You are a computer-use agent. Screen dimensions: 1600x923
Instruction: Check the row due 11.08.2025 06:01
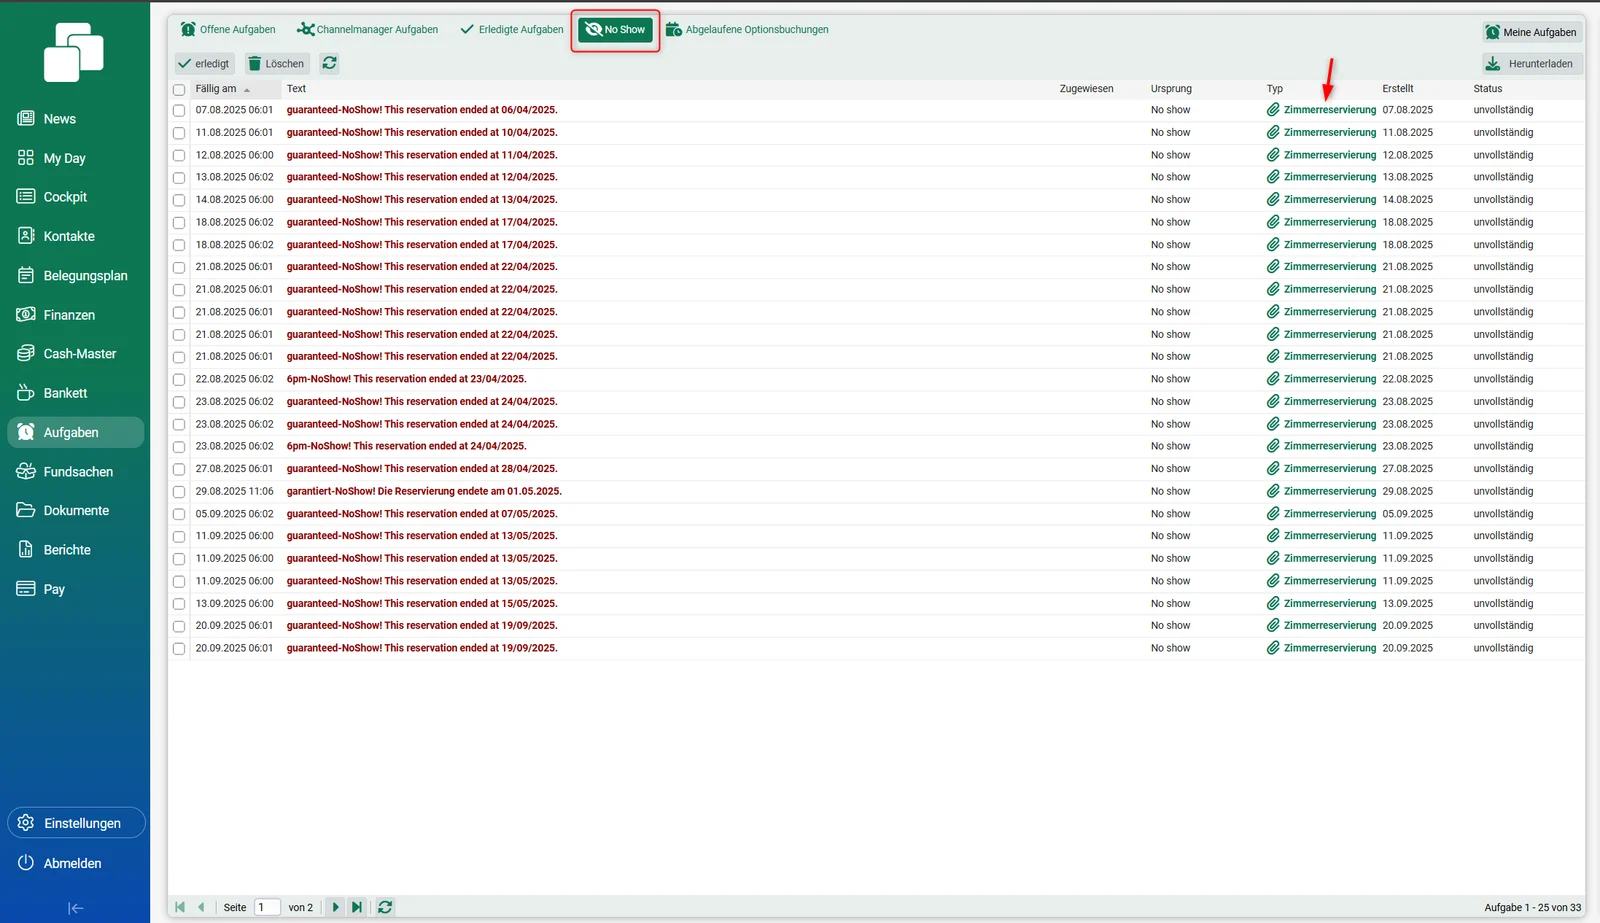point(179,133)
